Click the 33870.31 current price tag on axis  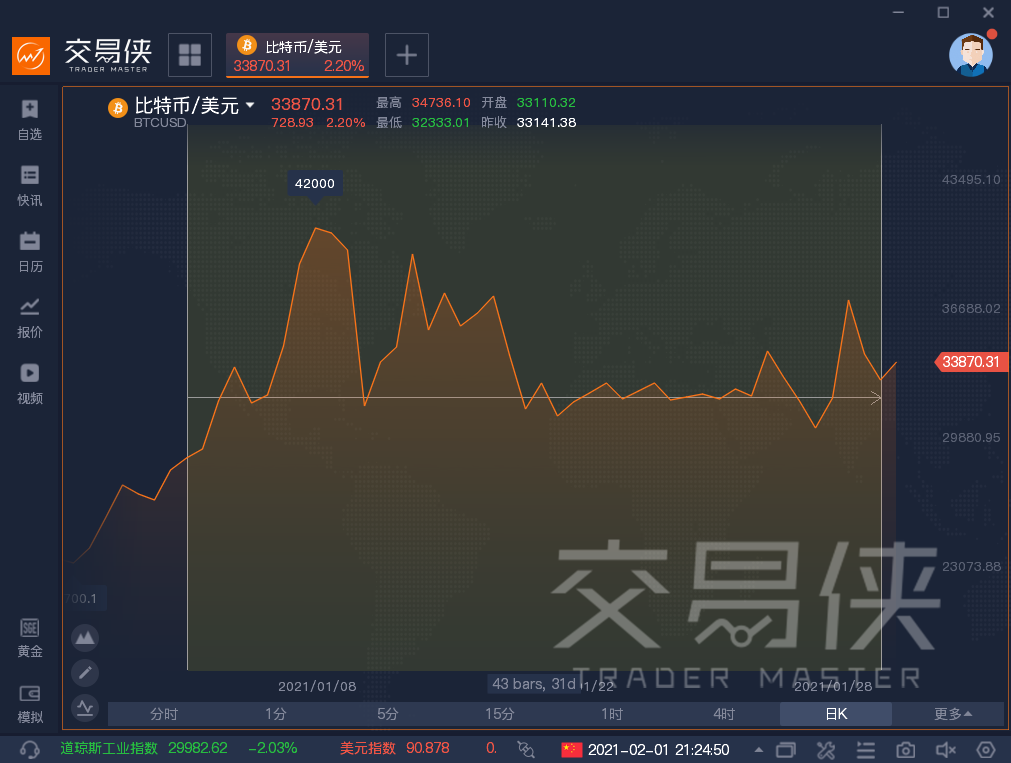970,362
